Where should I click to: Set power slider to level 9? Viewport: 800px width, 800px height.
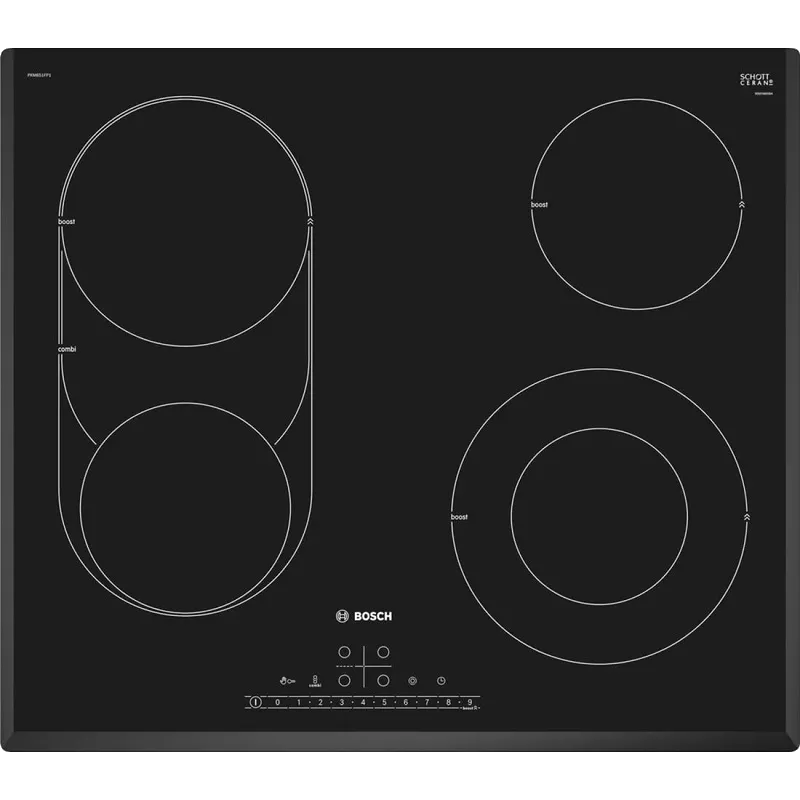coord(469,703)
